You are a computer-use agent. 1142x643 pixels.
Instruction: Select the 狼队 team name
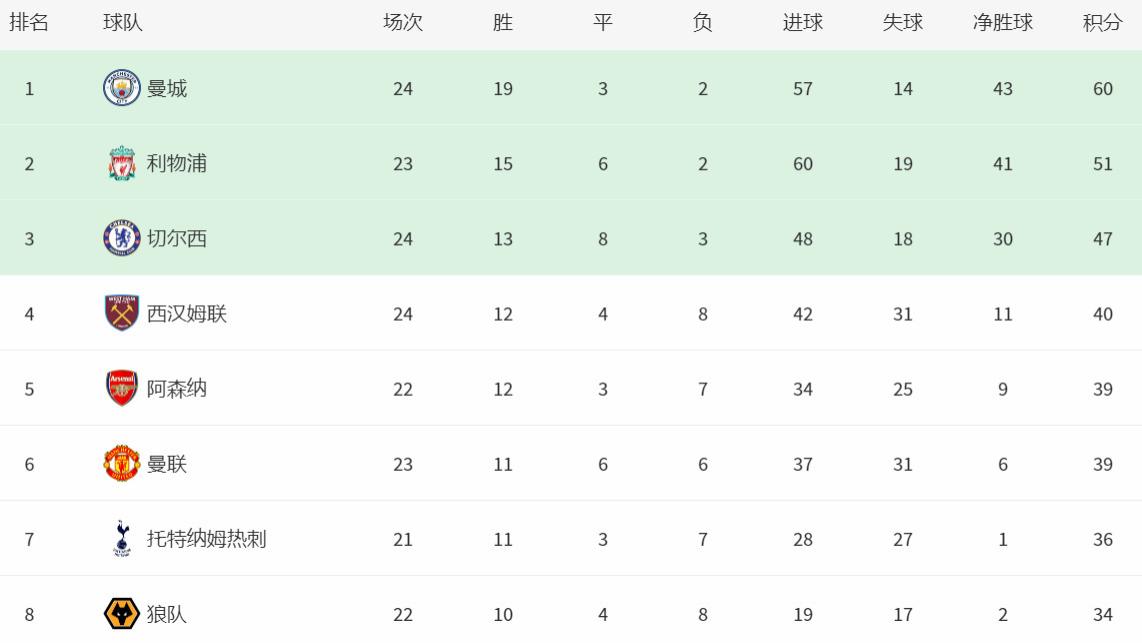click(x=167, y=615)
